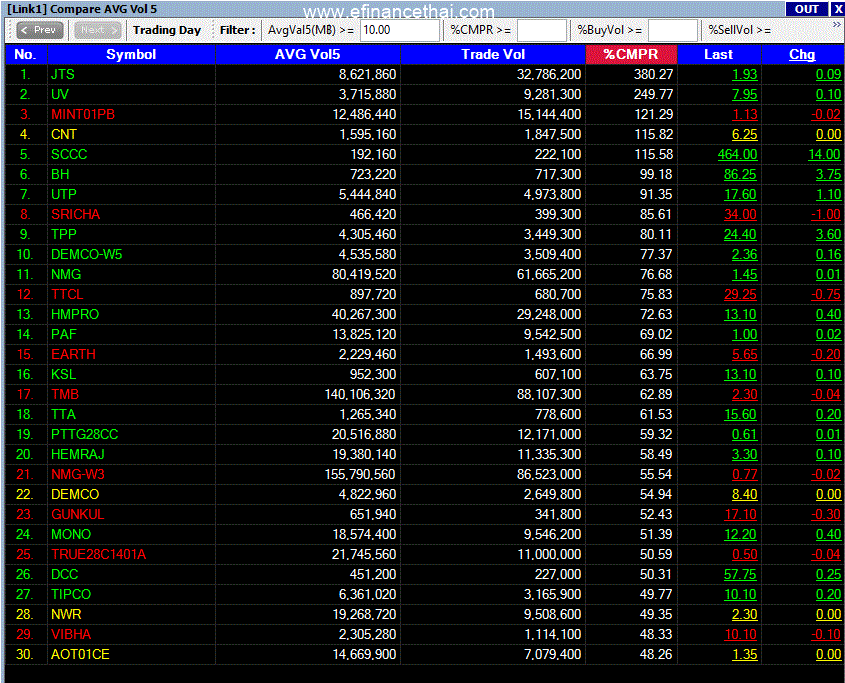Click the OUT button in title bar
Screen dimensions: 845x683
[807, 9]
